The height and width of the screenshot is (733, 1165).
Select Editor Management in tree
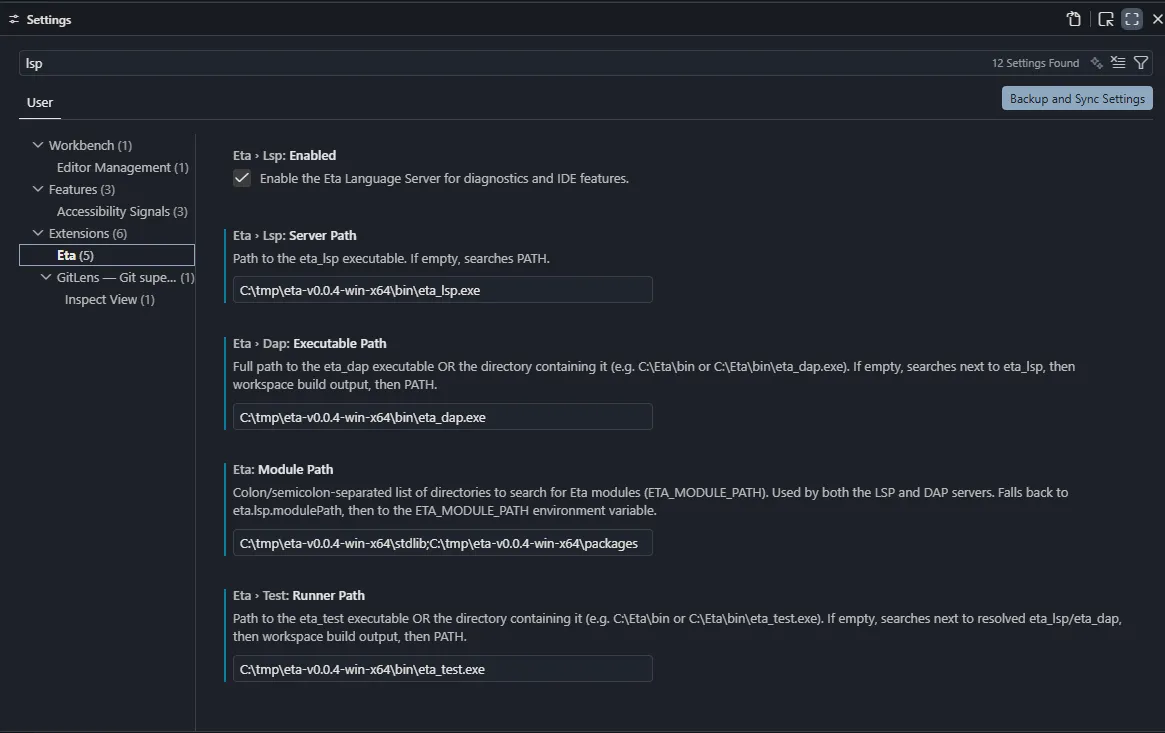[123, 168]
